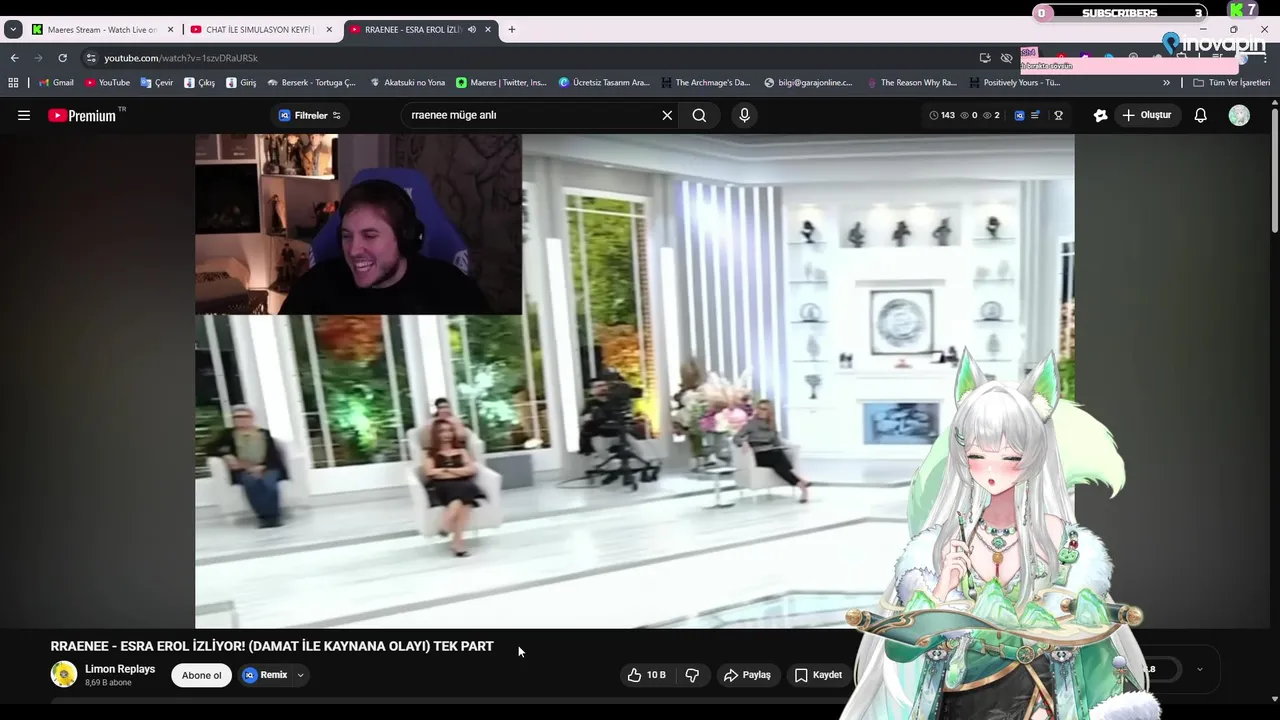Open bilgi@garajonline bookmark
Viewport: 1280px width, 720px height.
coord(808,83)
